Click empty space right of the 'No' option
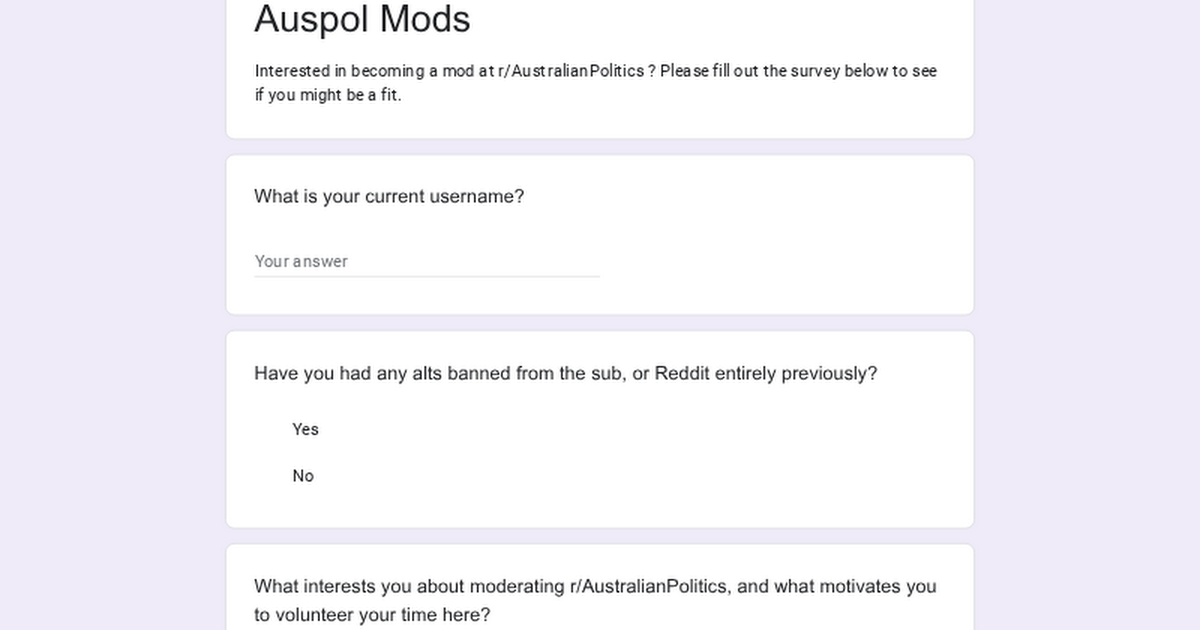 pos(640,476)
